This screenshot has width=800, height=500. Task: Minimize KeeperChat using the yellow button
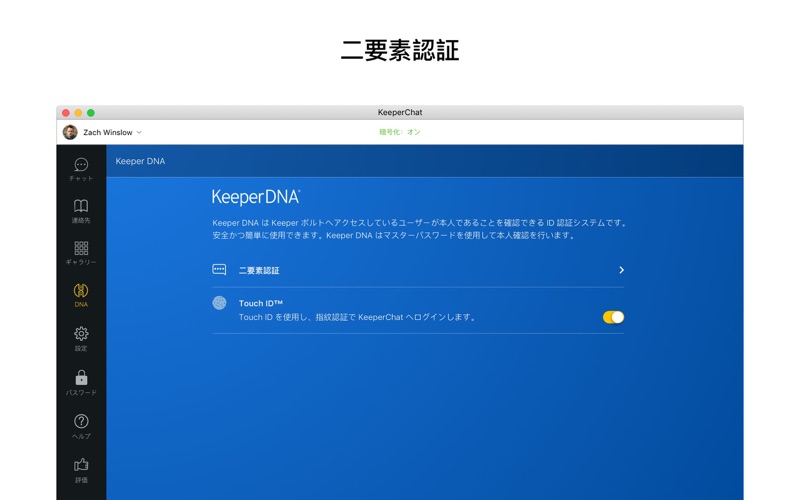[x=78, y=113]
